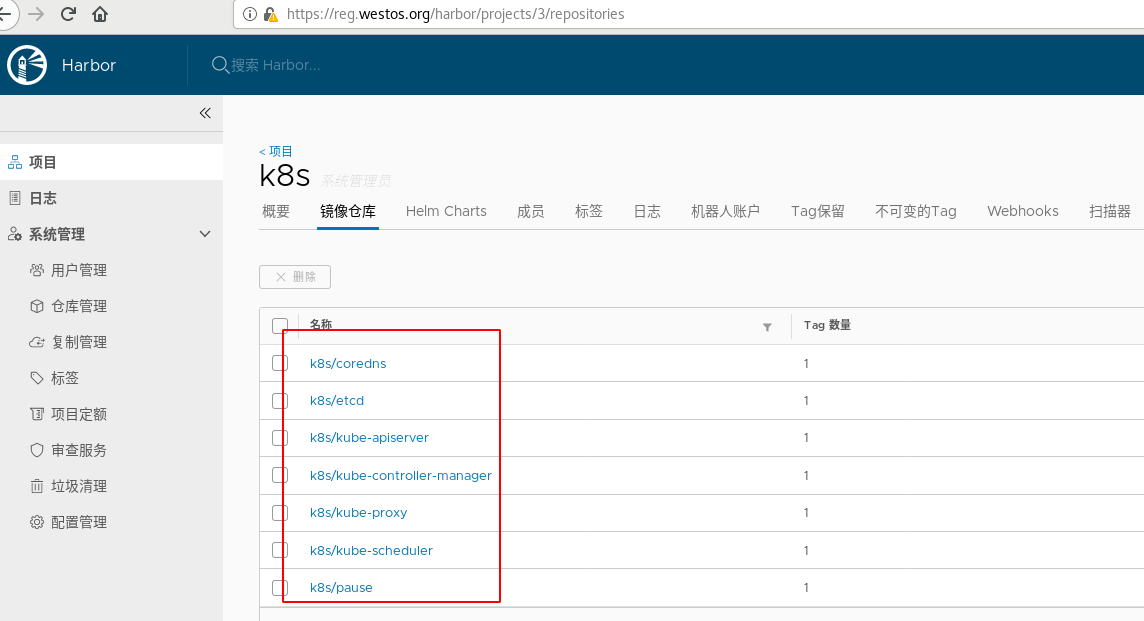Click the 审查服务 shield icon
This screenshot has height=621, width=1144.
click(x=36, y=450)
